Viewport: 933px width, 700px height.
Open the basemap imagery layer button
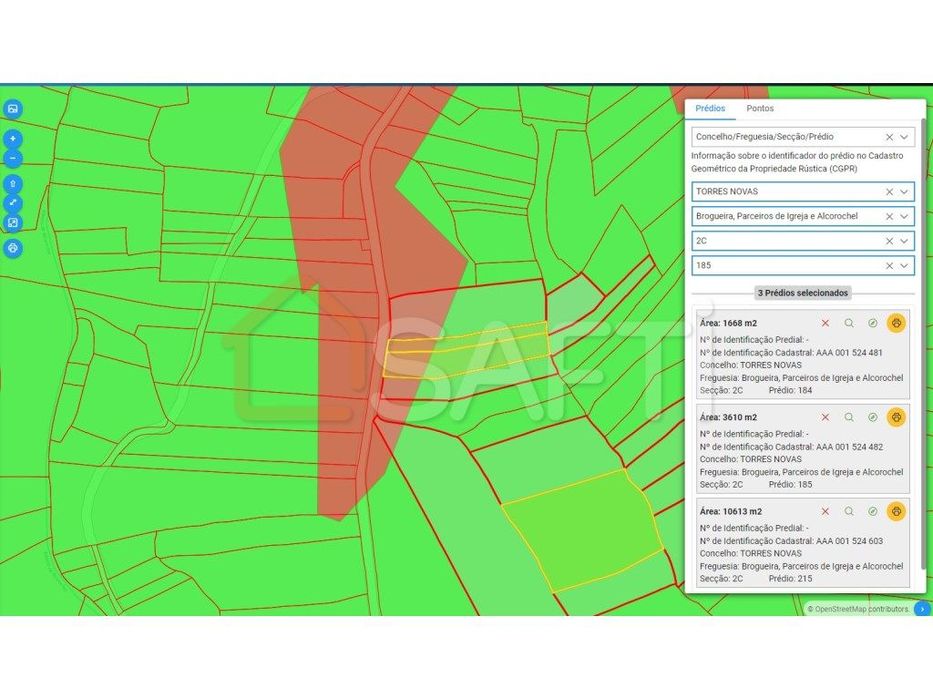pos(13,109)
